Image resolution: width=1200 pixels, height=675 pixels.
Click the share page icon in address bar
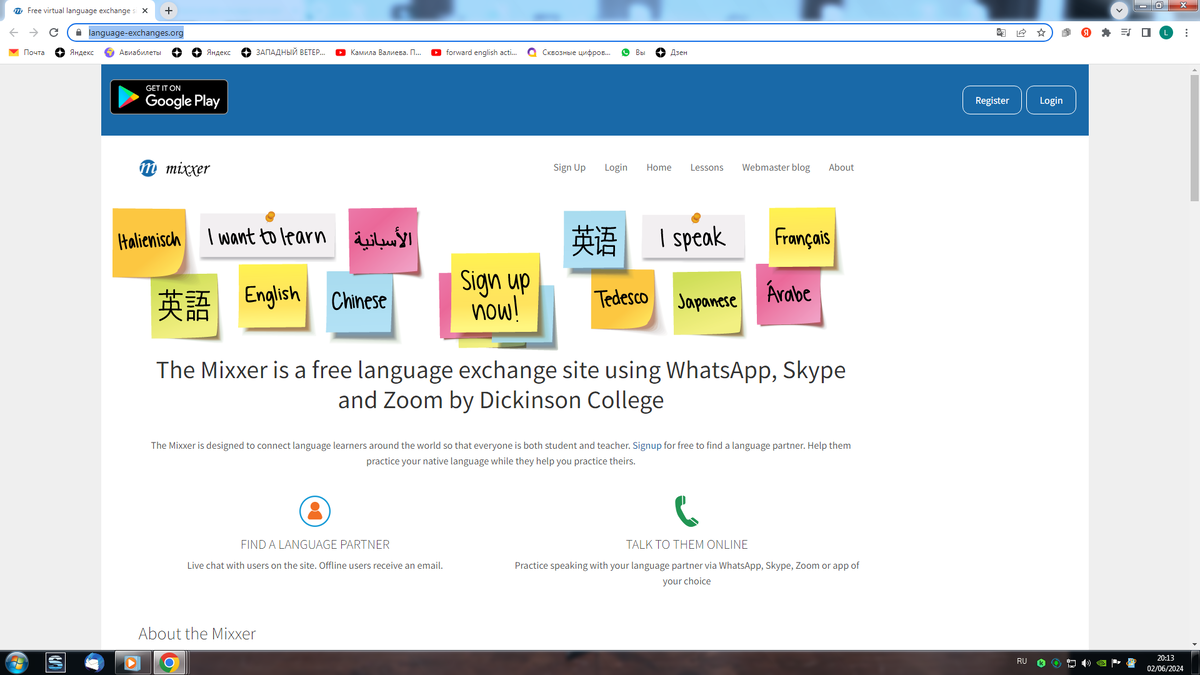tap(1021, 32)
